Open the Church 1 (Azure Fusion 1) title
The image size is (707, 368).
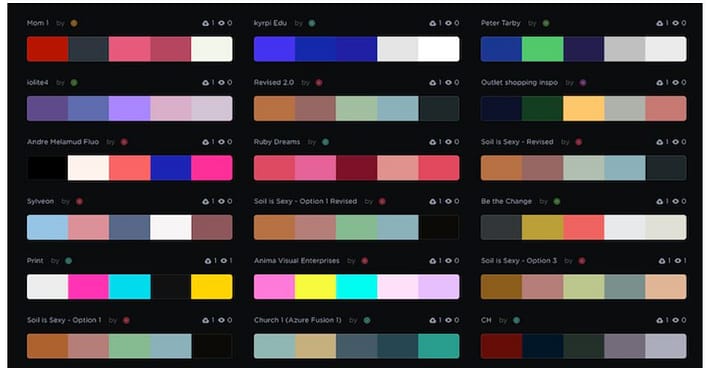[x=298, y=320]
